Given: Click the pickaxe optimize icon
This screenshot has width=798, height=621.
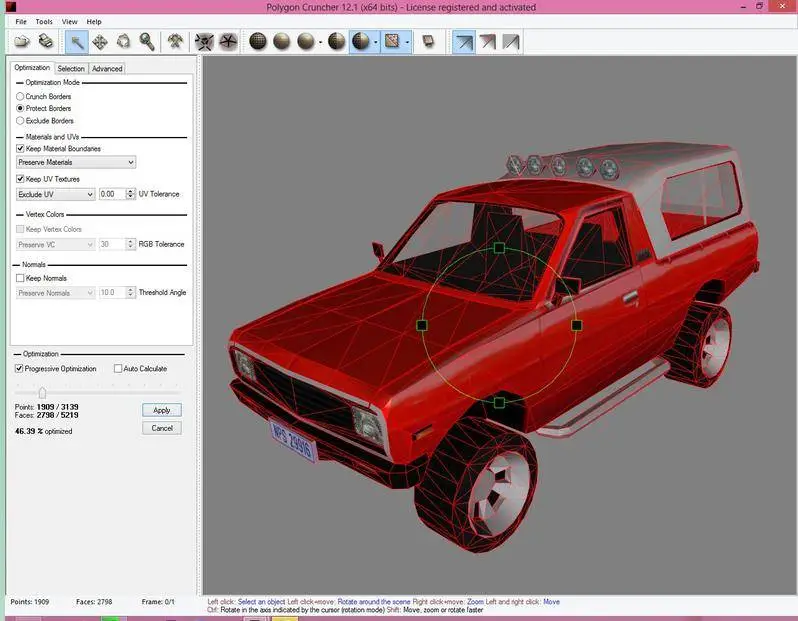Looking at the screenshot, I should [x=175, y=42].
